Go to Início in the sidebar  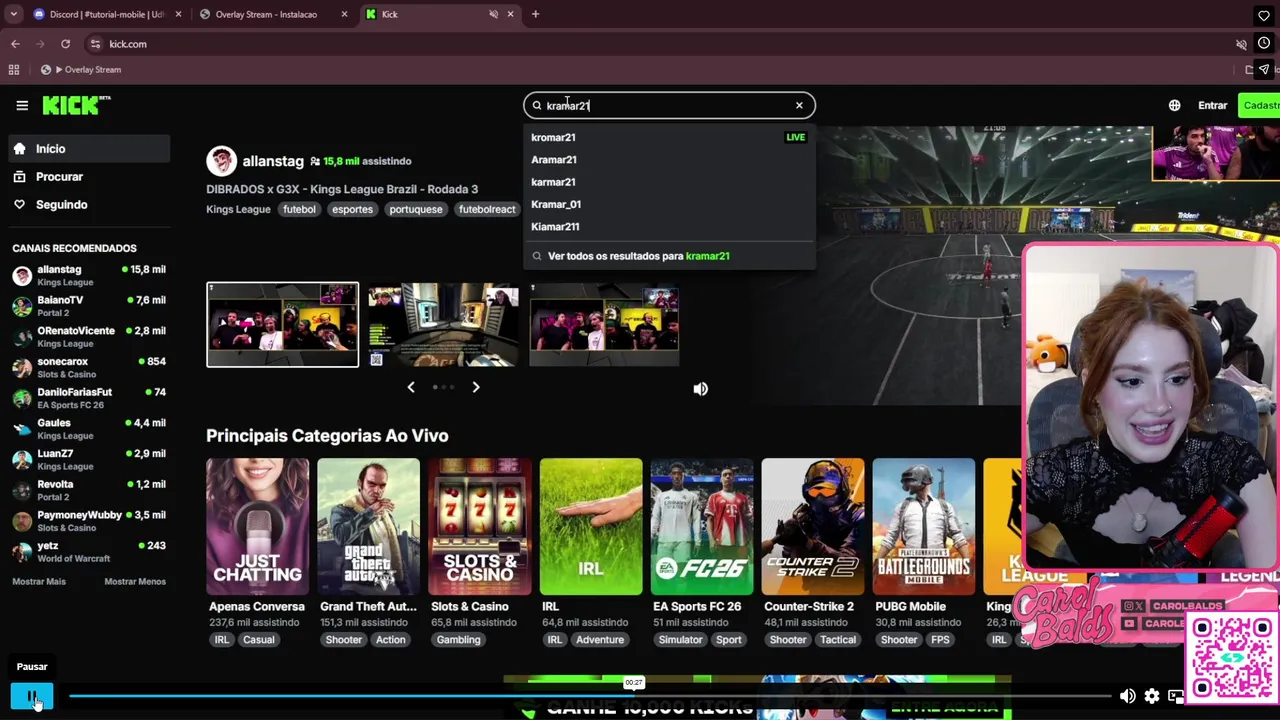tap(87, 149)
